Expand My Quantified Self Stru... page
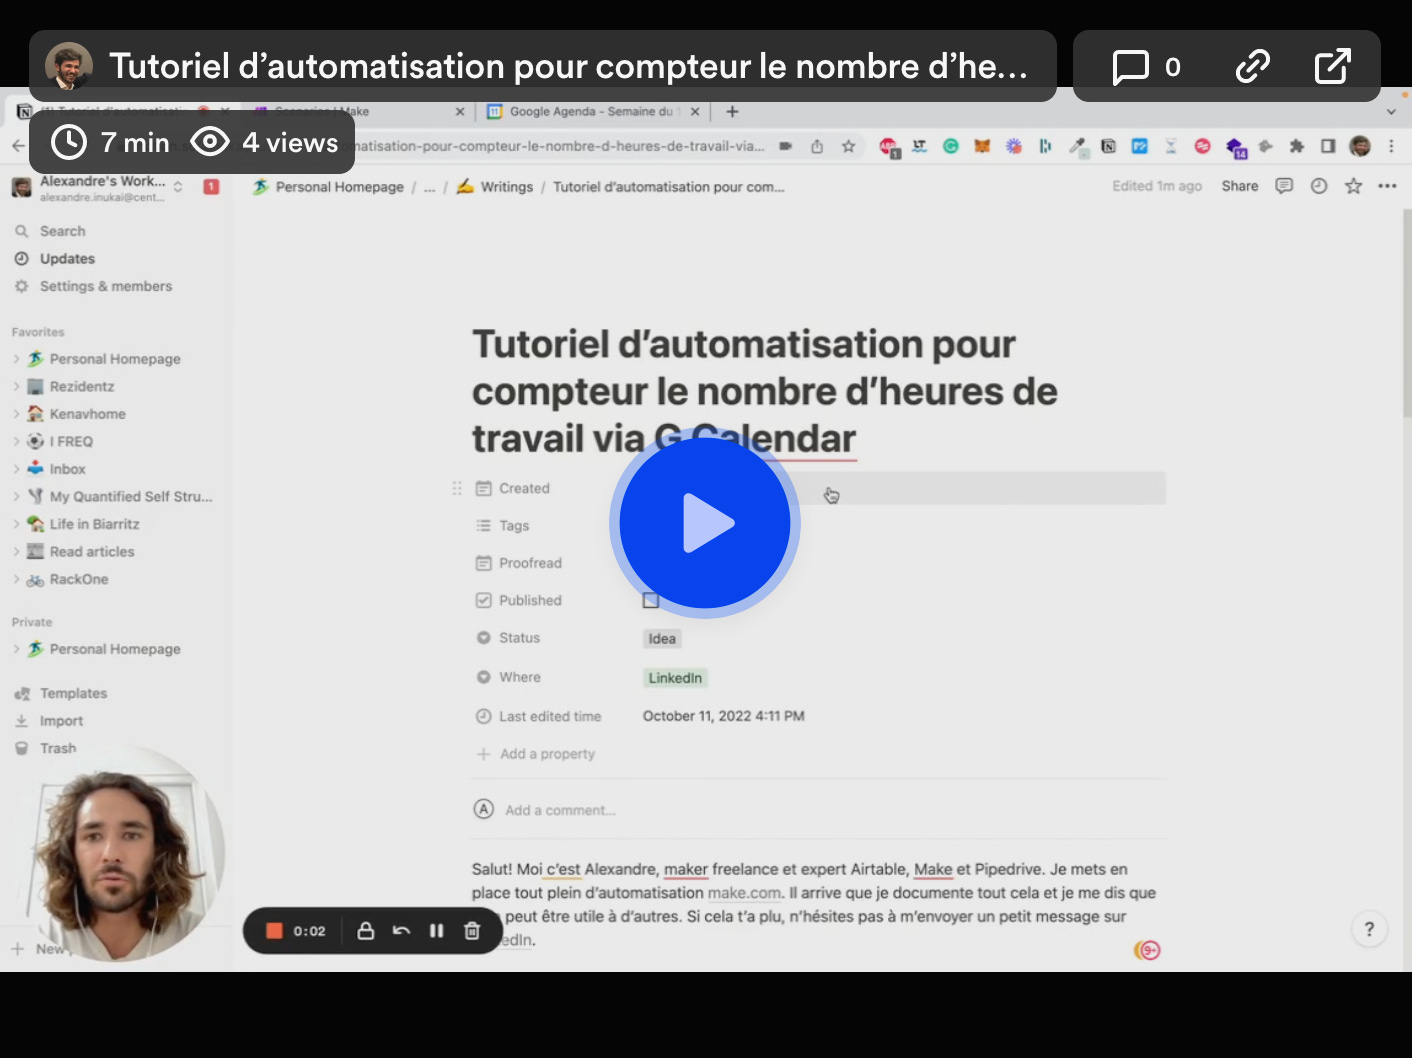1412x1058 pixels. 16,496
